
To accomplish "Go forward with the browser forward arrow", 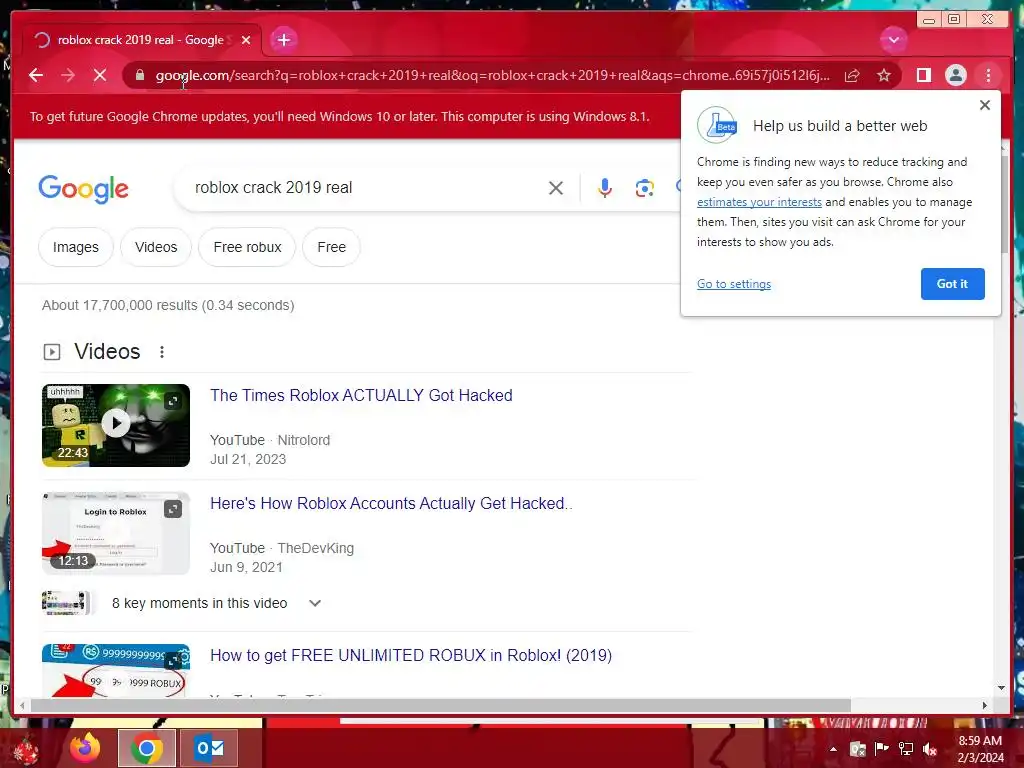I will [x=68, y=75].
